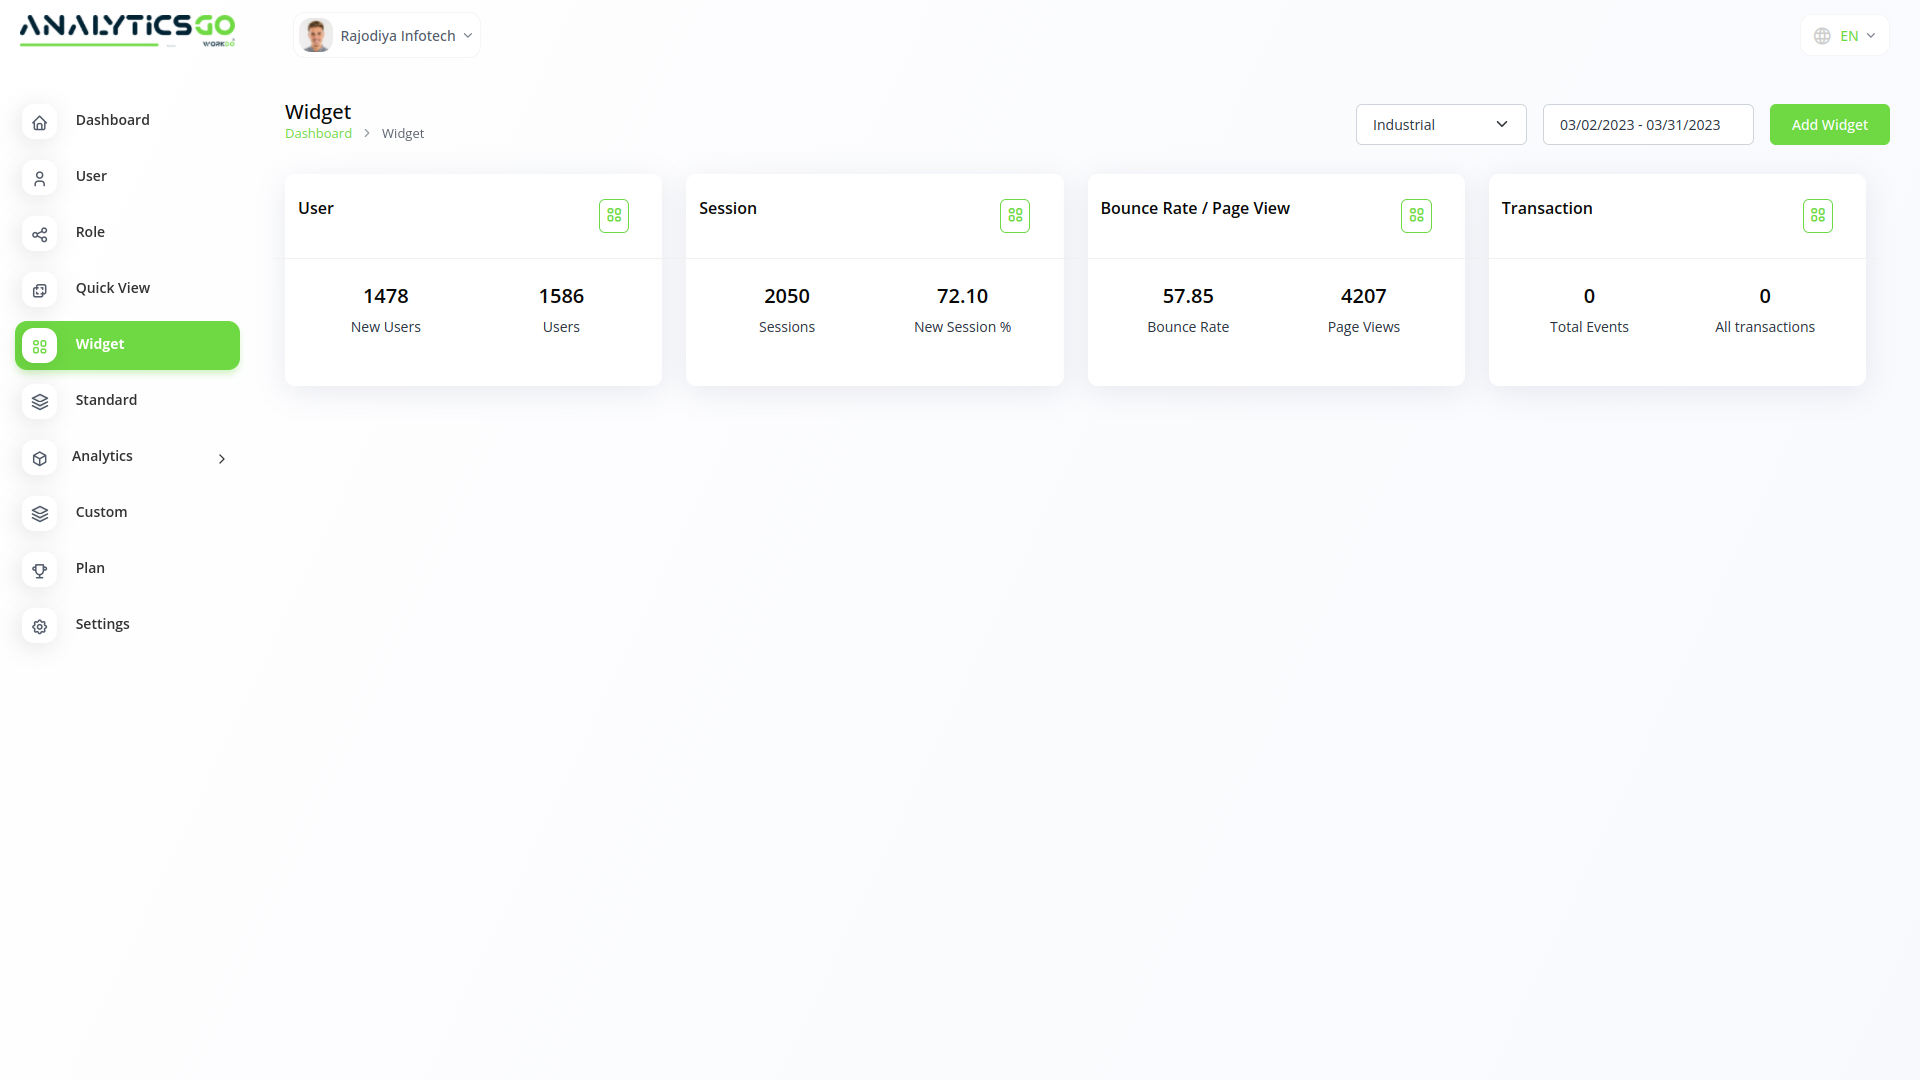This screenshot has width=1920, height=1080.
Task: Expand the Analytics submenu chevron
Action: coord(222,459)
